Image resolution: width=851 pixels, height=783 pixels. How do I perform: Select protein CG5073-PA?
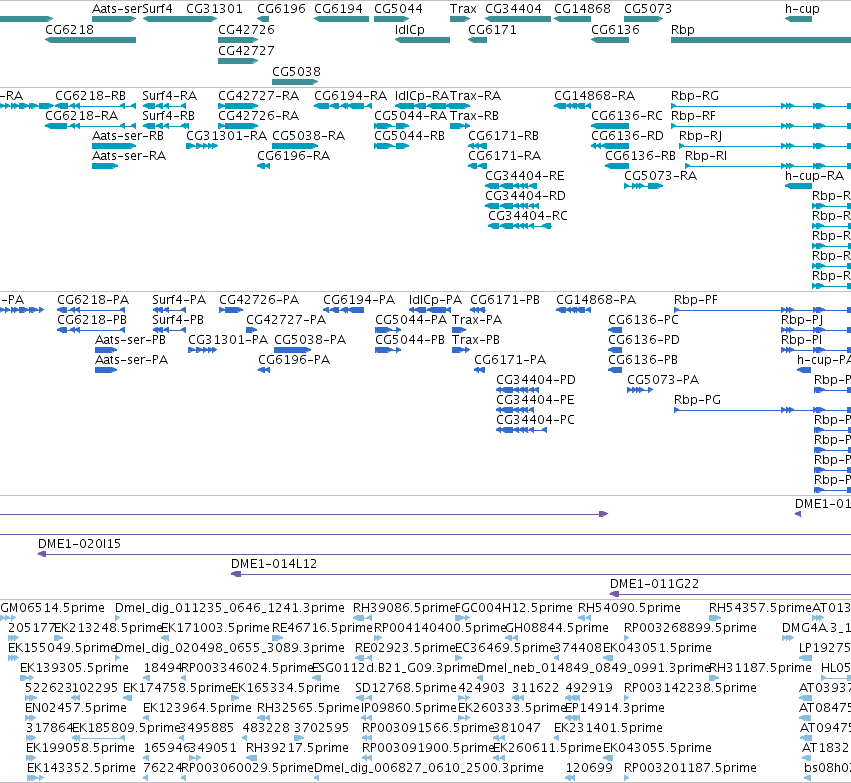[x=640, y=390]
